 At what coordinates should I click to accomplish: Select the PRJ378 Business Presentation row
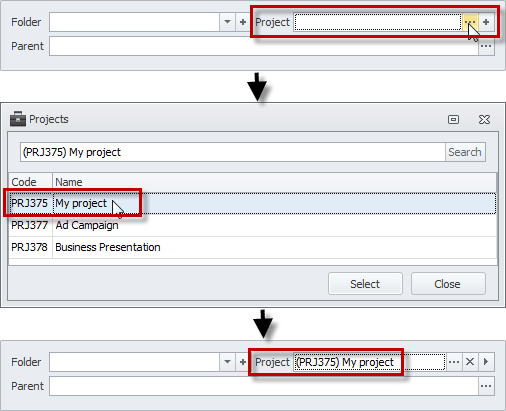pyautogui.click(x=253, y=247)
